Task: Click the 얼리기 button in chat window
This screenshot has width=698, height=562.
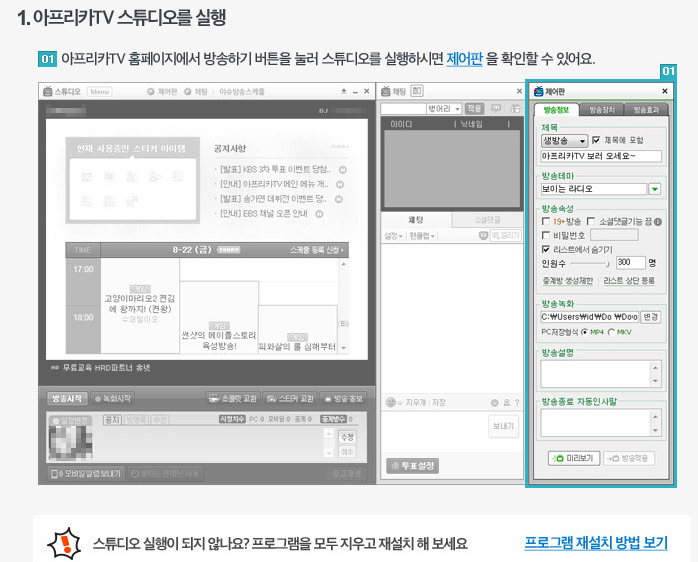Action: (x=506, y=235)
